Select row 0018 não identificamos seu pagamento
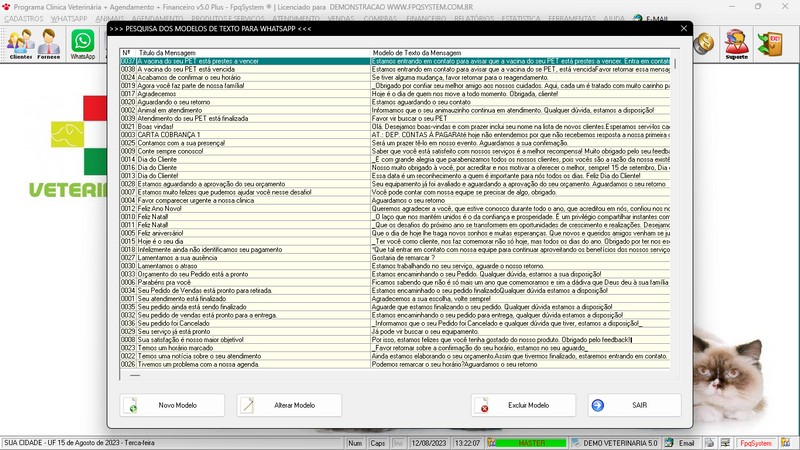 395,249
